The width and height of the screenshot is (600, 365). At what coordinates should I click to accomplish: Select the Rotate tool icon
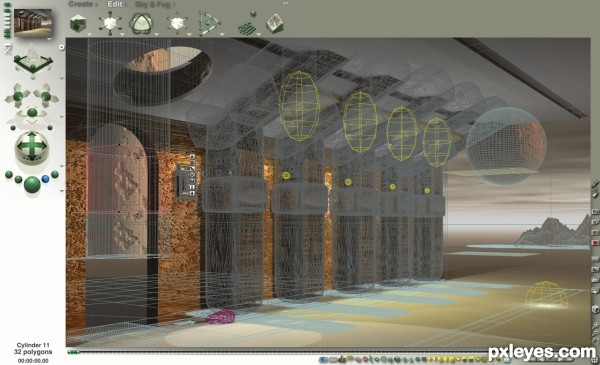[x=142, y=23]
